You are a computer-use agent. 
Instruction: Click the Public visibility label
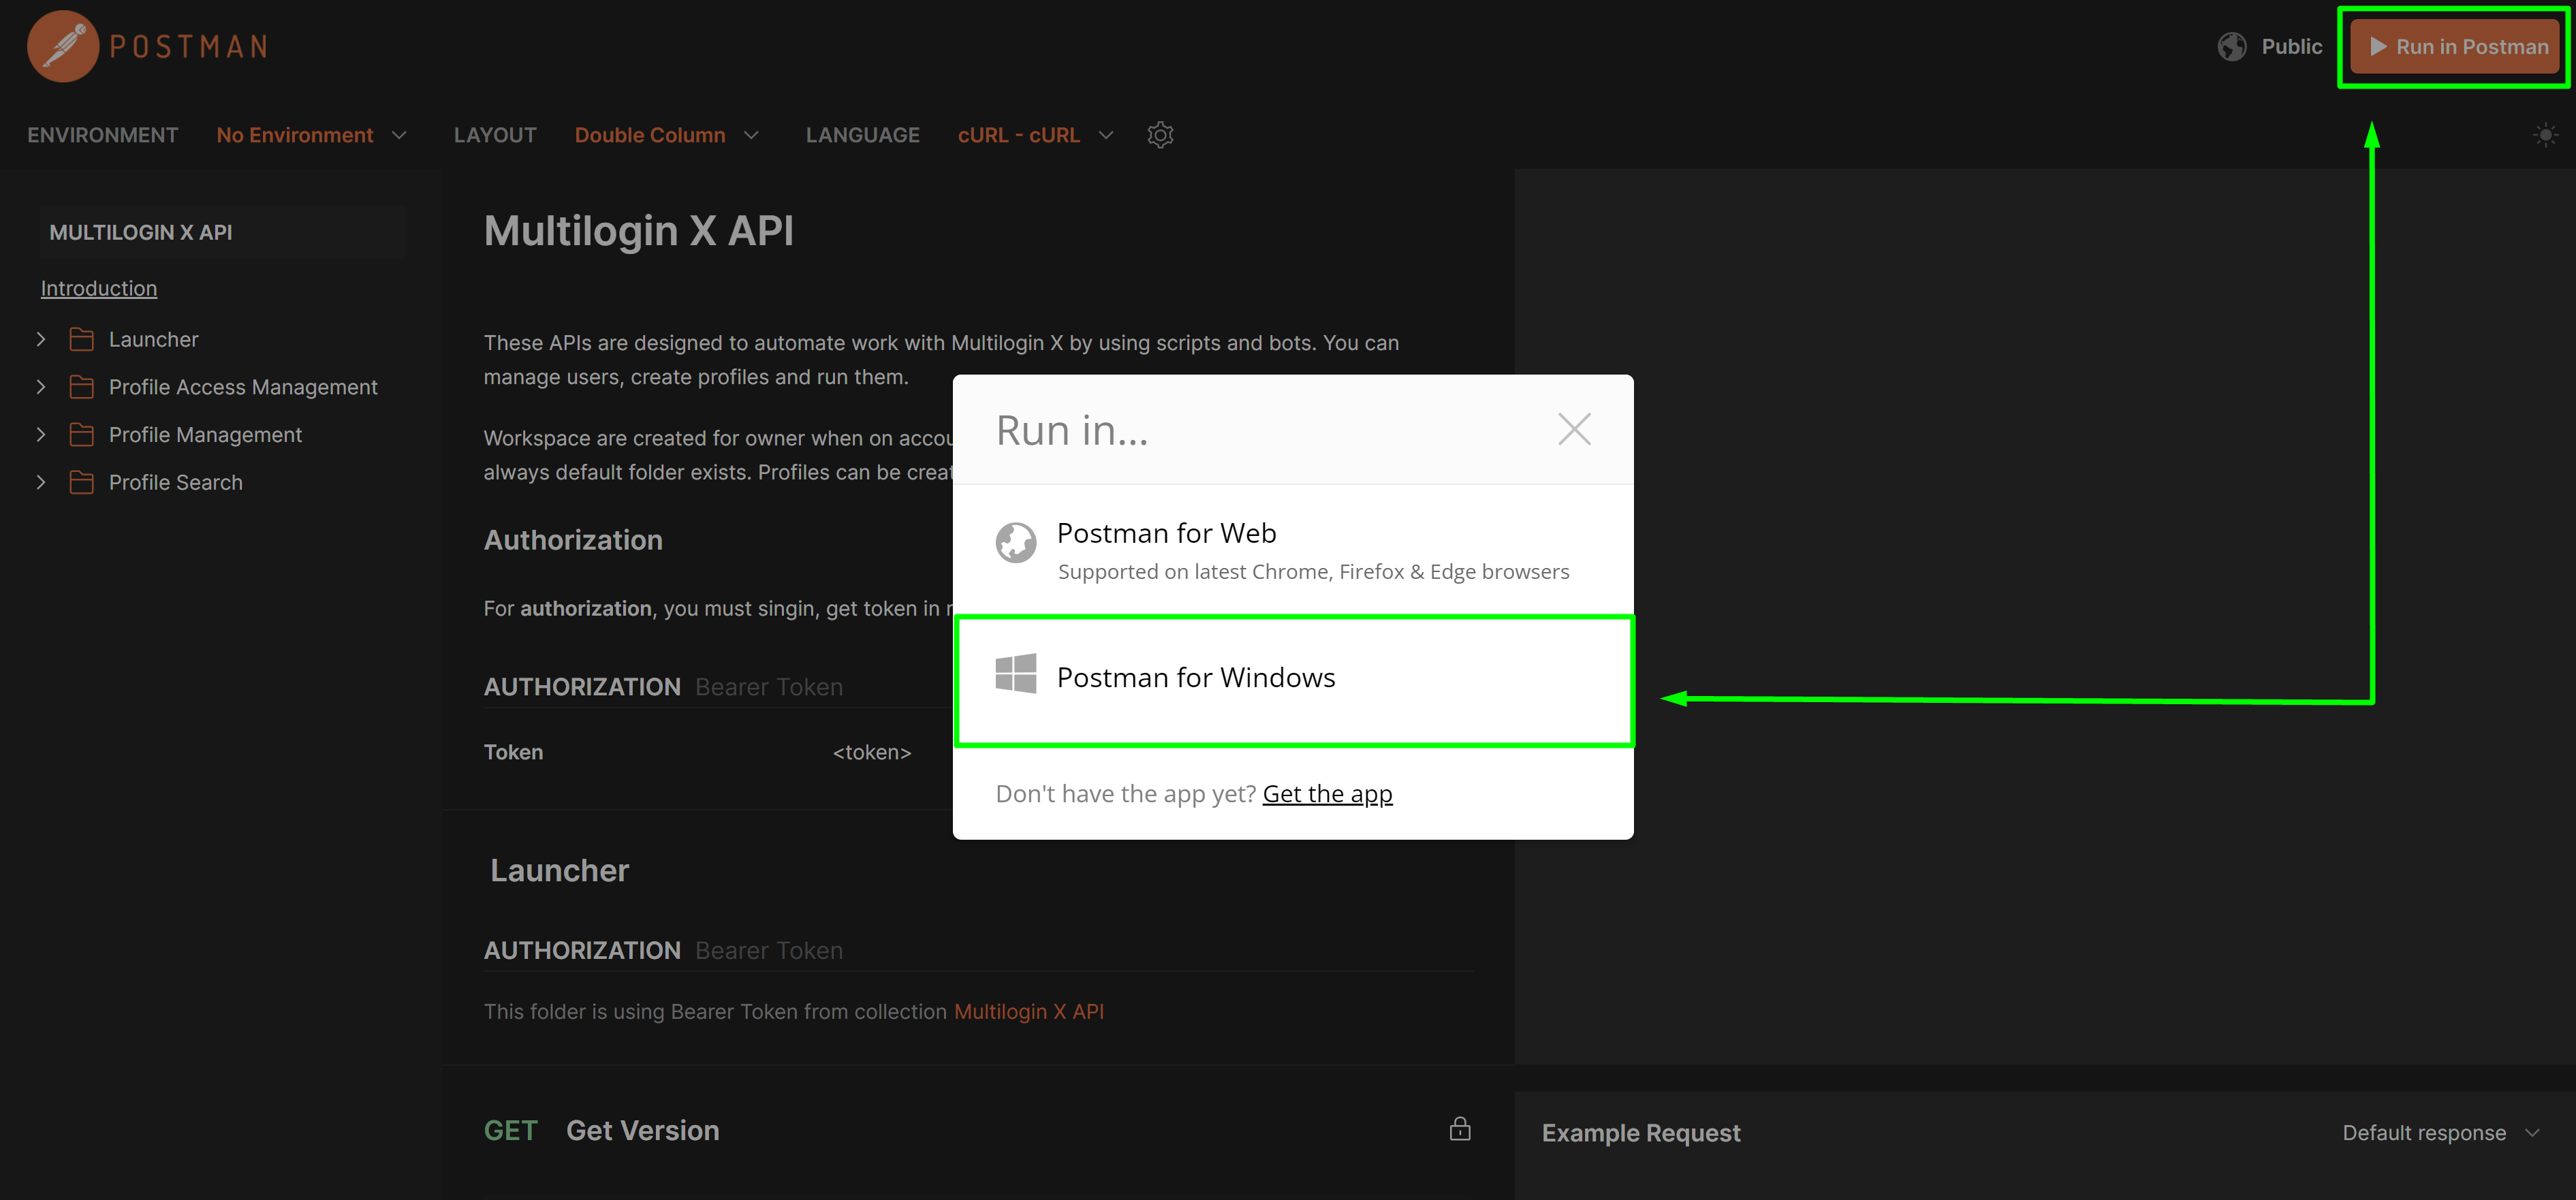[x=2291, y=47]
